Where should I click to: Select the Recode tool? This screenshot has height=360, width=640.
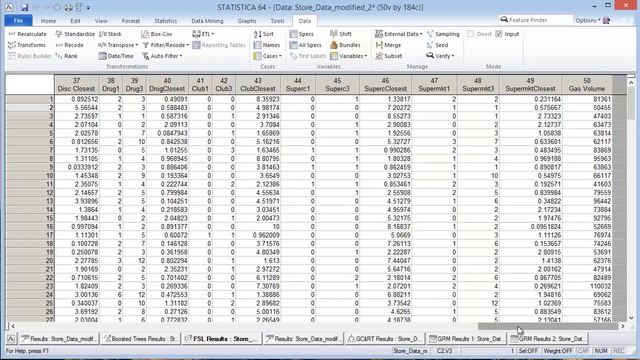pos(69,45)
